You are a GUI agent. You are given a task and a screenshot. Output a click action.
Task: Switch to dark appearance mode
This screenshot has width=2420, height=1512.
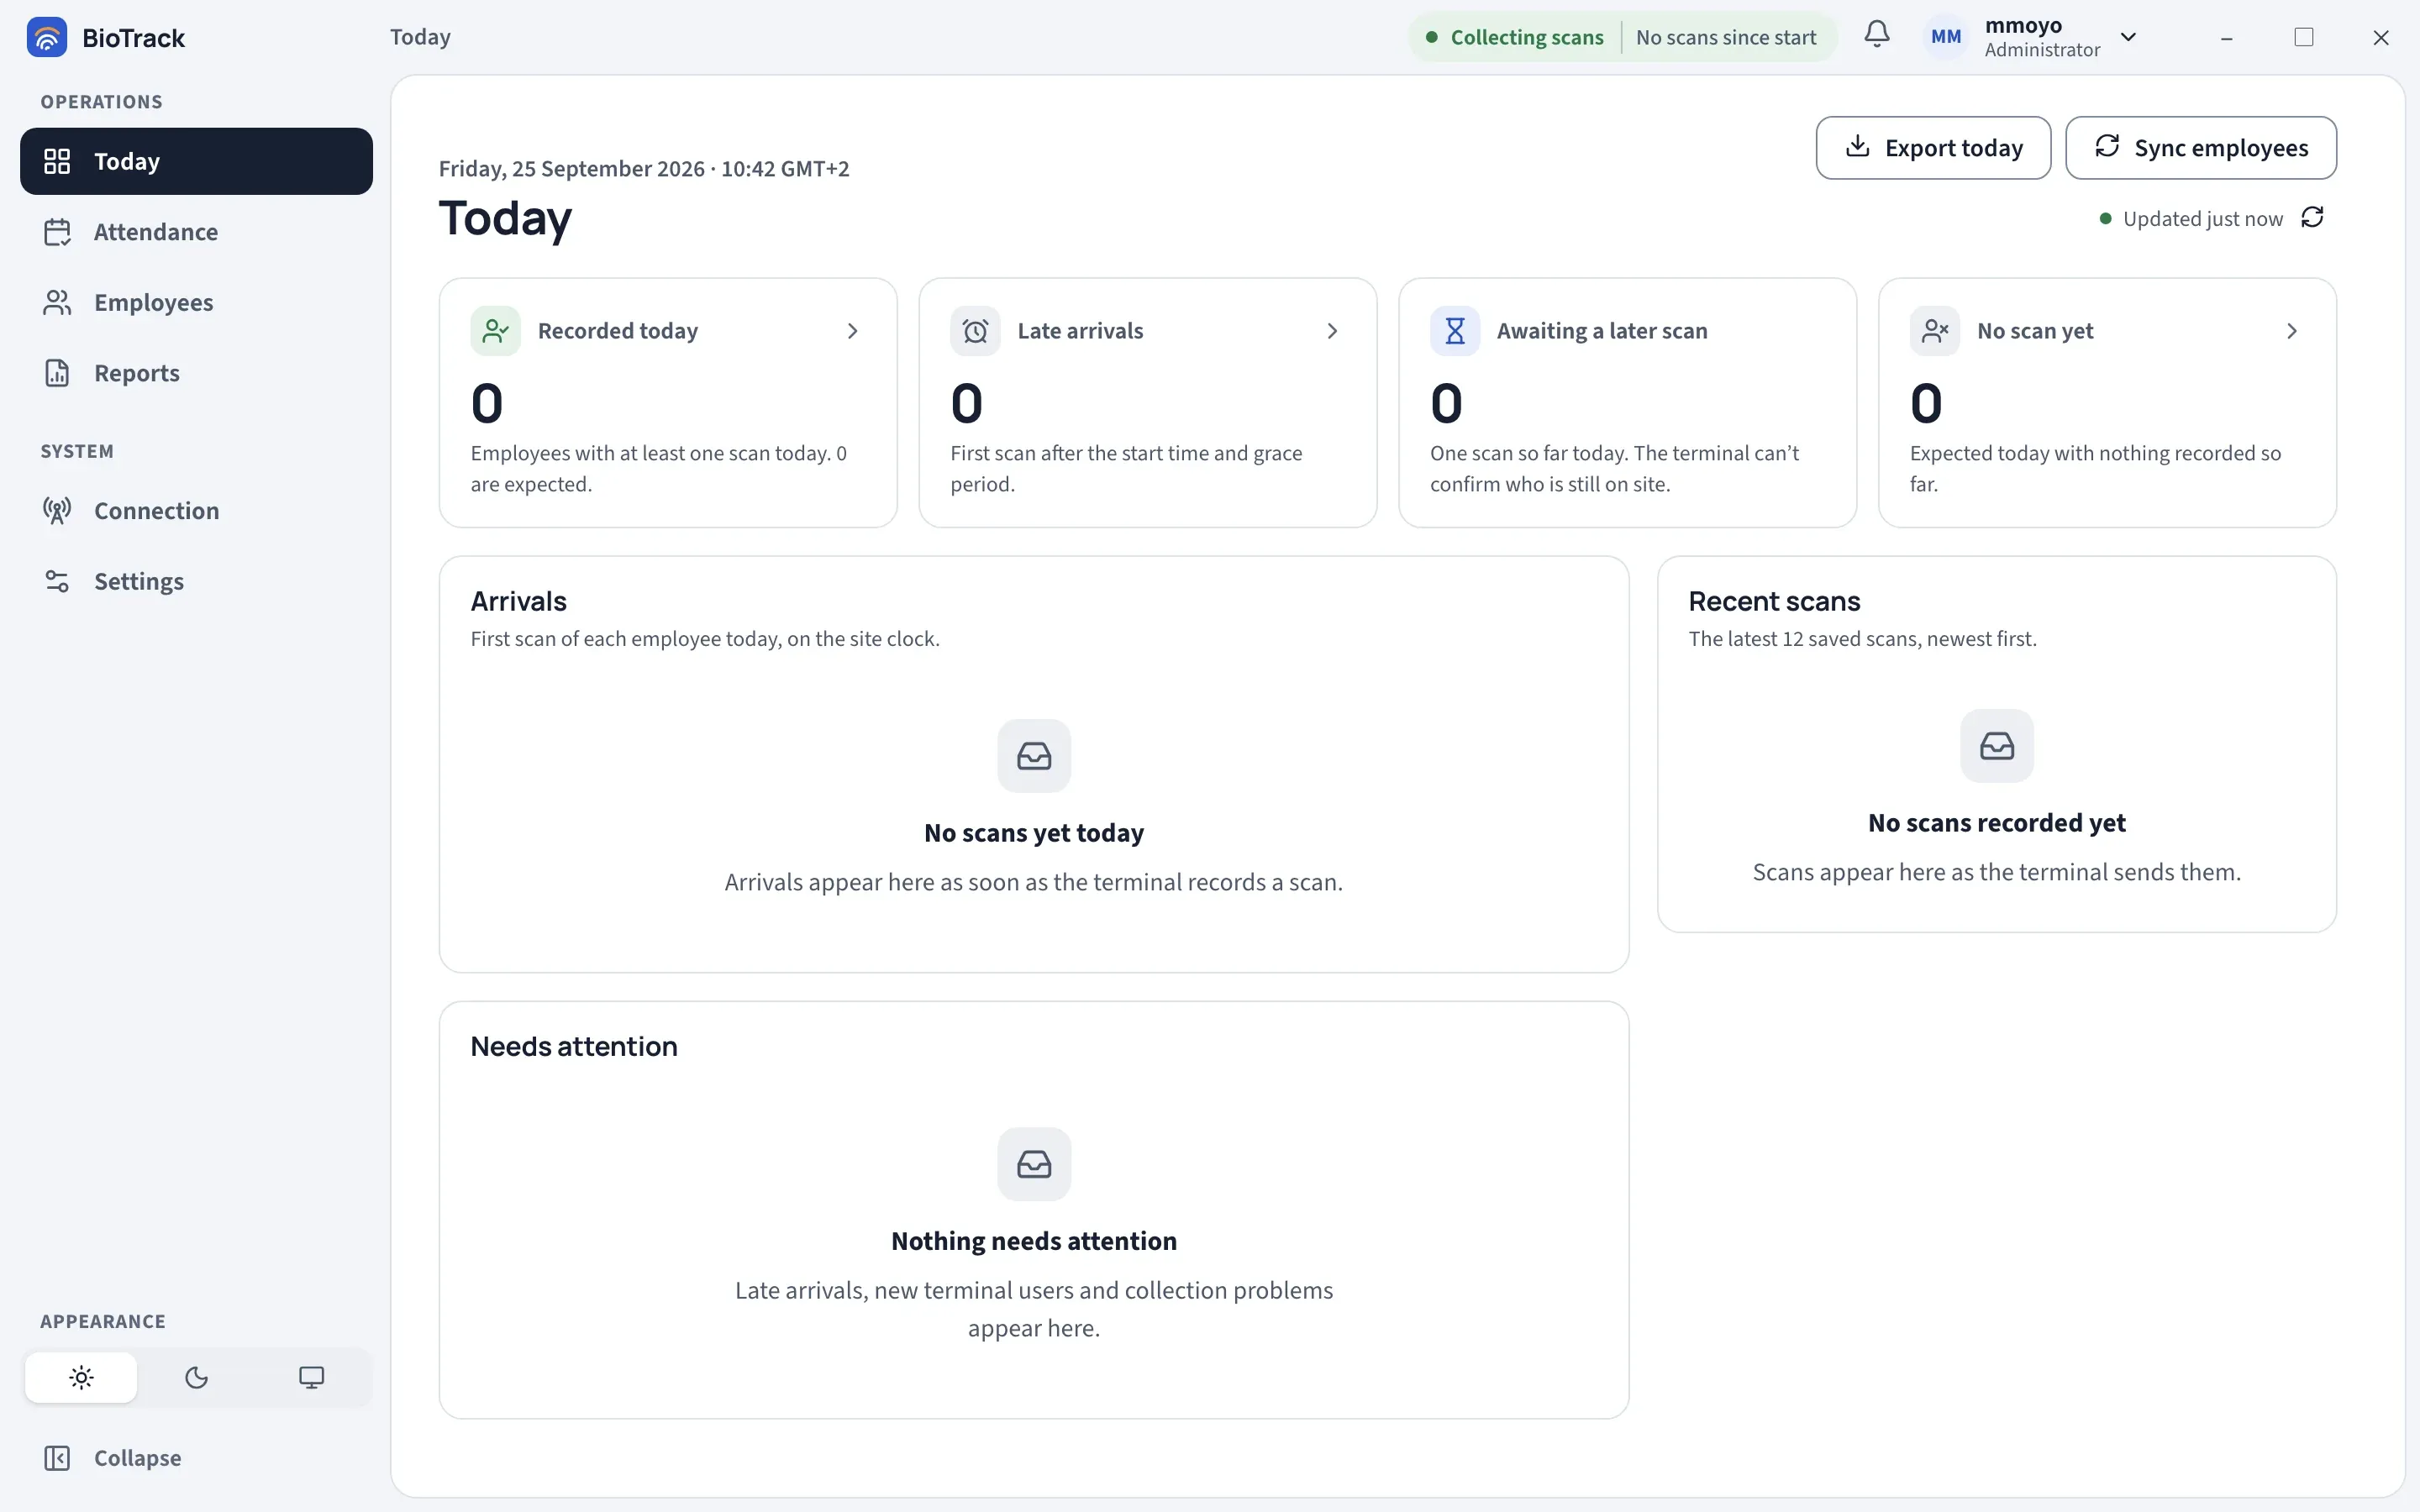[x=196, y=1377]
